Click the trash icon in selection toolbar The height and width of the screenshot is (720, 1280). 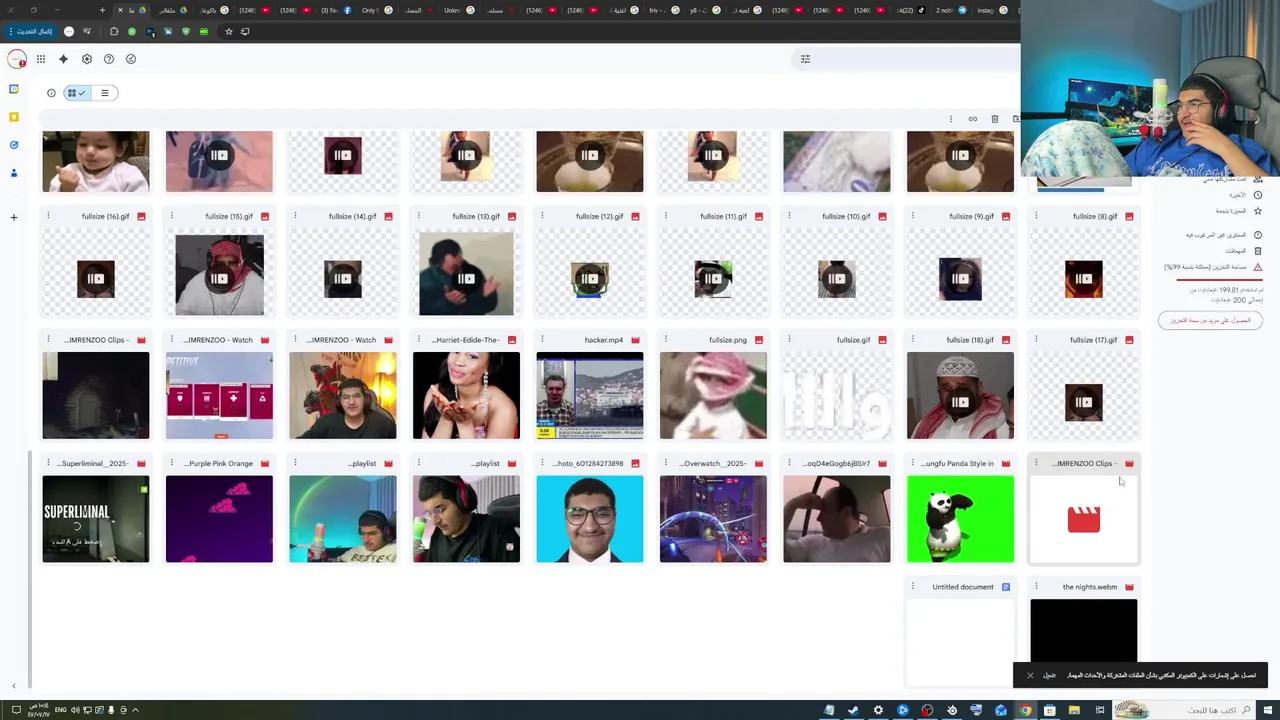click(994, 119)
